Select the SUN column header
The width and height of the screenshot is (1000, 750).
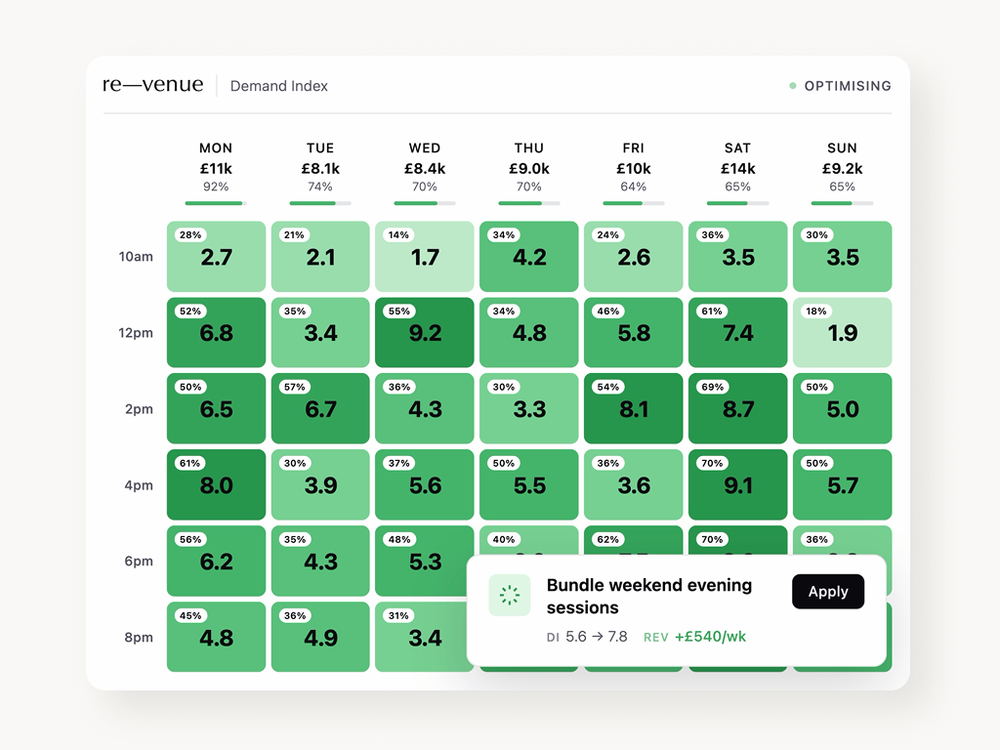[x=842, y=148]
